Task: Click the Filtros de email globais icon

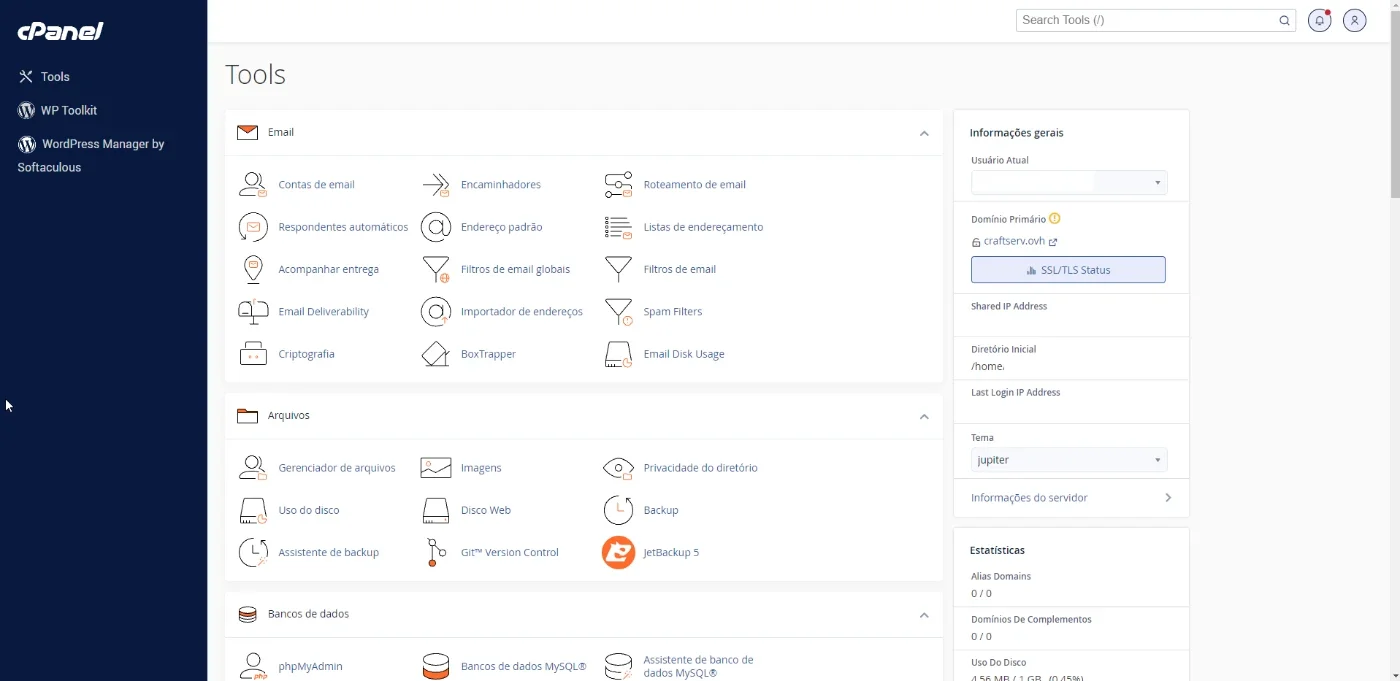Action: click(436, 269)
